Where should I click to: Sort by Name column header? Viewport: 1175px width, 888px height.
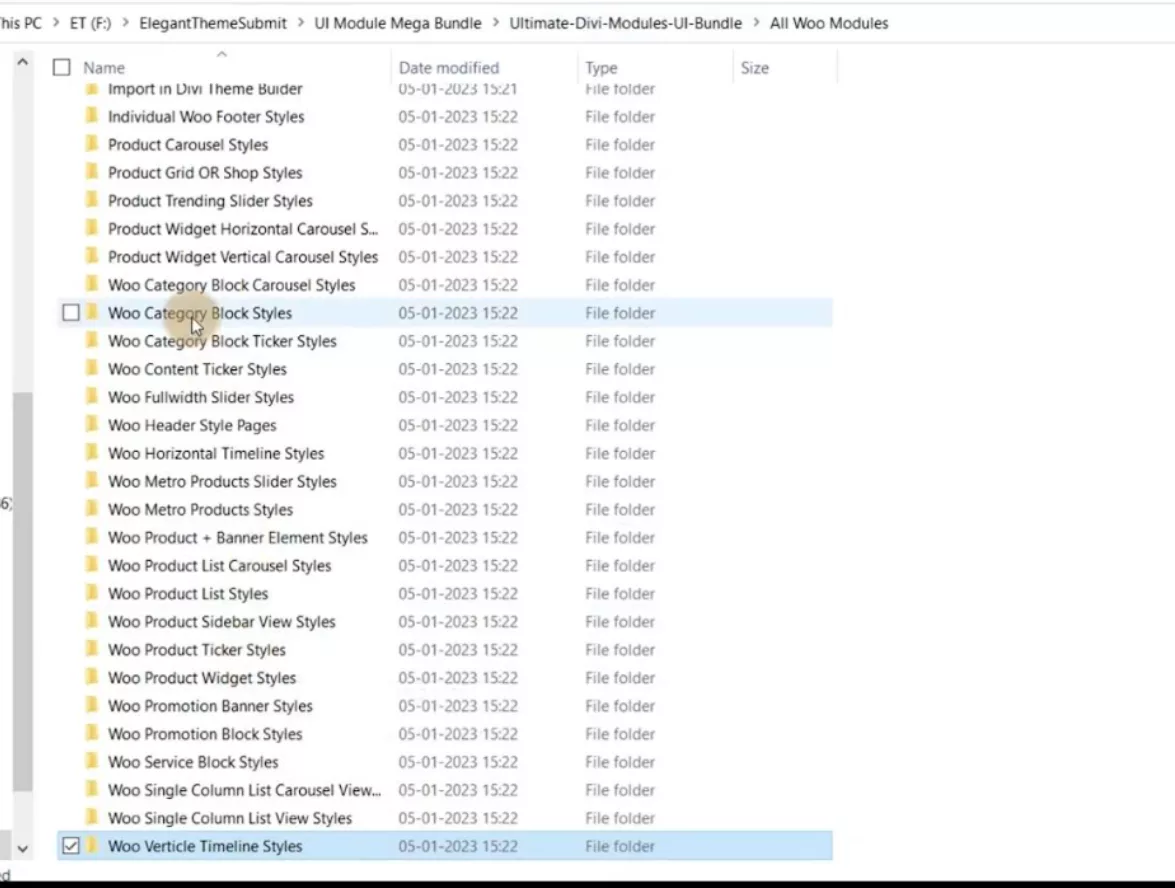click(104, 67)
